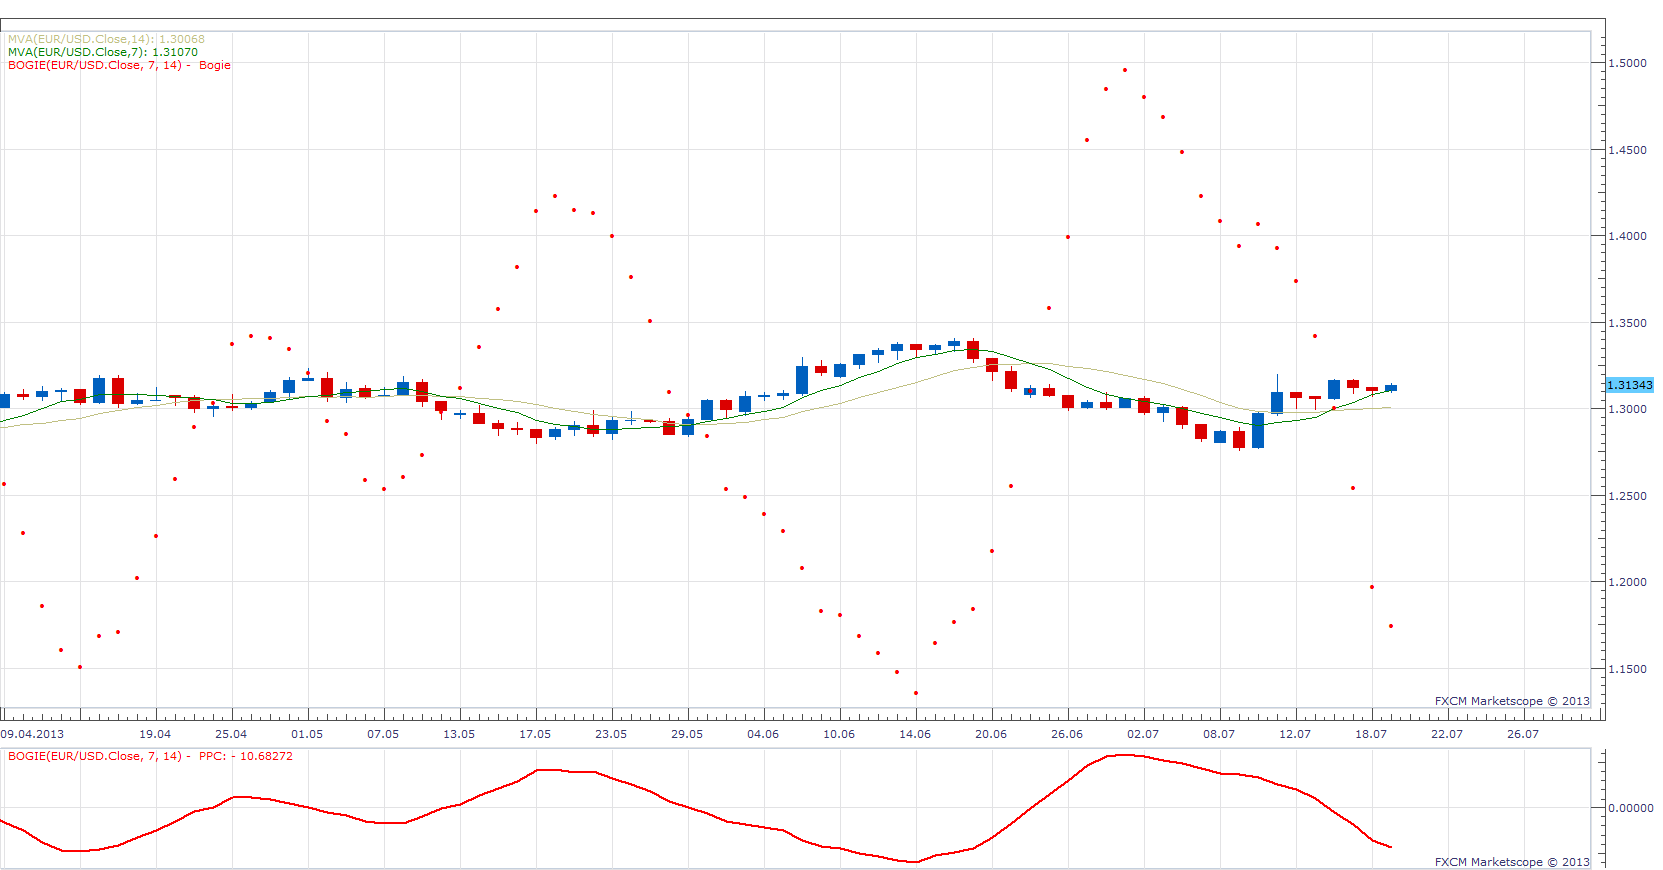Screen dimensions: 1663x870
Task: Click the large blue candle after 08.07
Action: [x=1258, y=430]
